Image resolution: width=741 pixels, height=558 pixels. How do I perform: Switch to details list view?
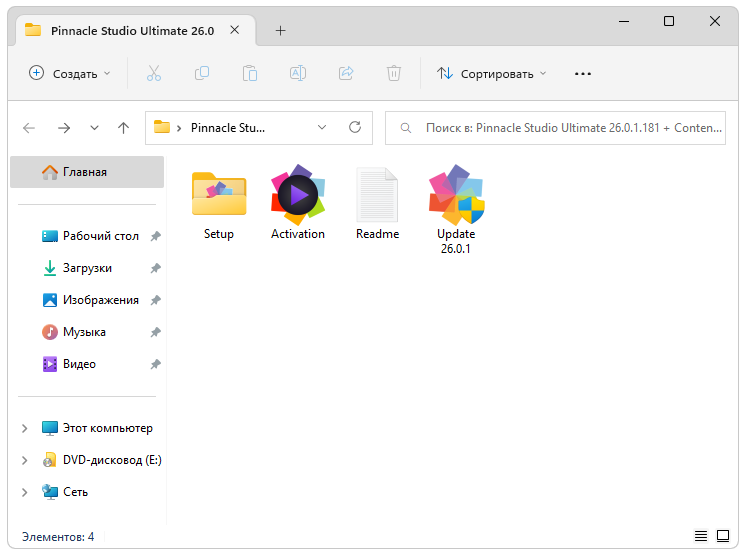coord(701,536)
